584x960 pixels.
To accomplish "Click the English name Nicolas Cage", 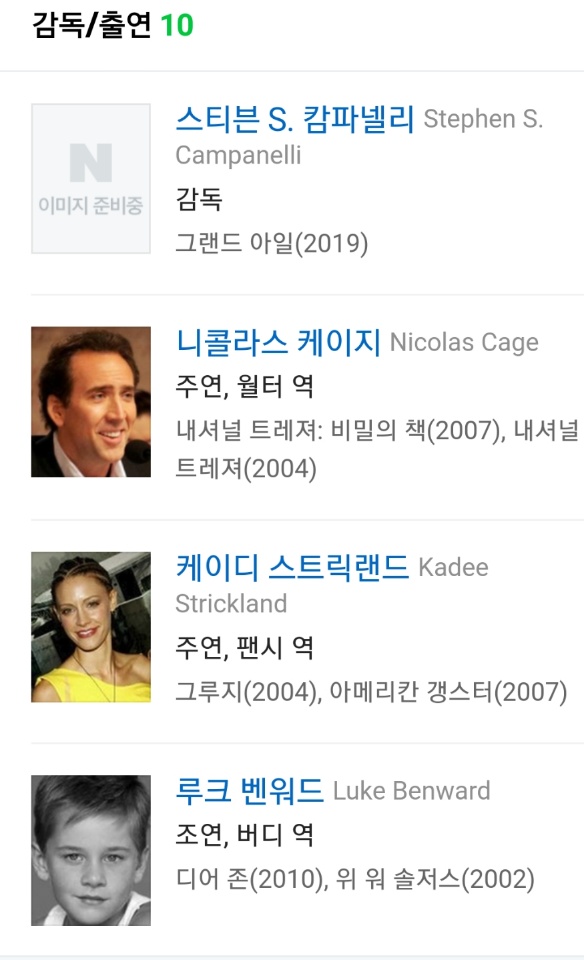I will pyautogui.click(x=464, y=342).
